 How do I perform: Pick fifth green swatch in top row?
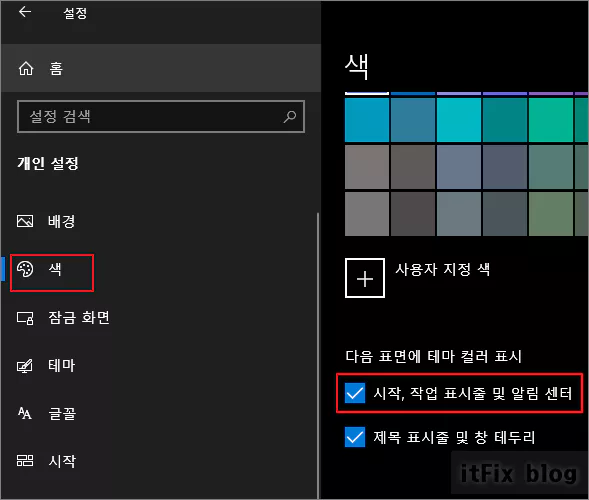[x=551, y=120]
